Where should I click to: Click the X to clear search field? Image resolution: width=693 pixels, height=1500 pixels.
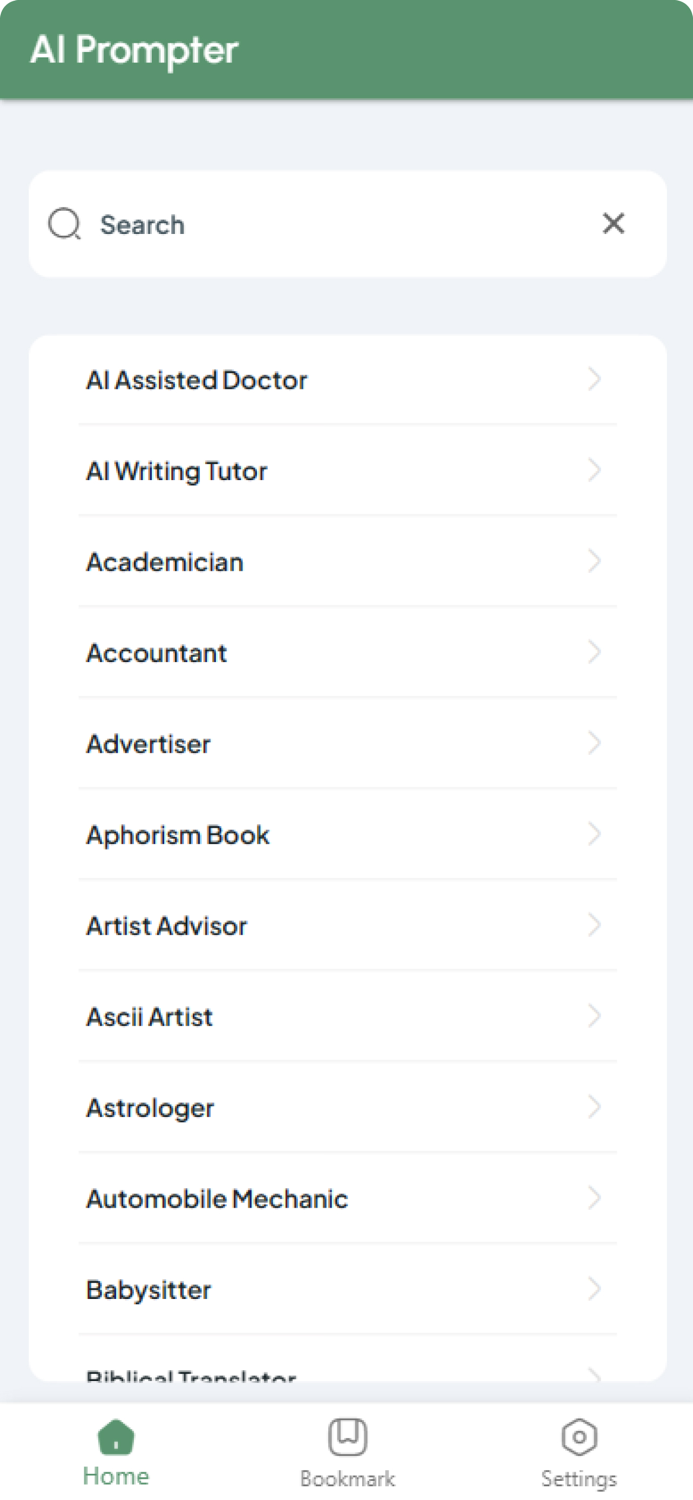(613, 224)
